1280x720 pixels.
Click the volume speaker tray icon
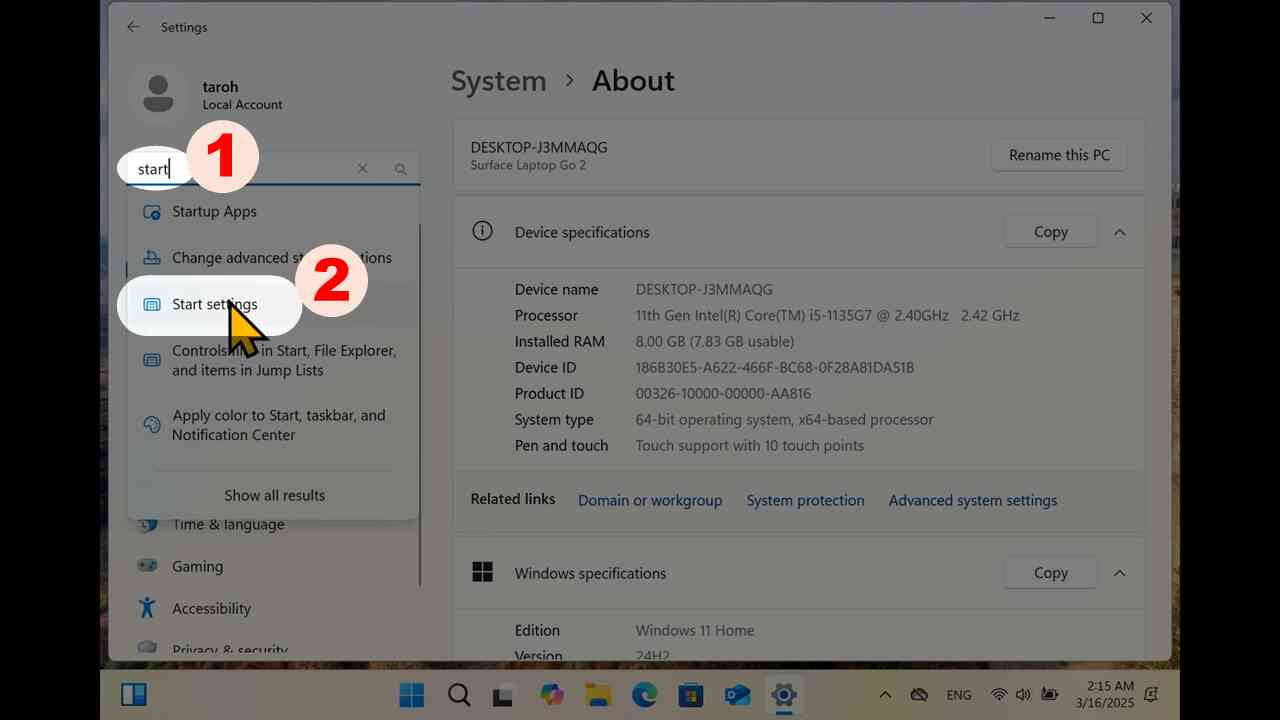tap(1023, 694)
